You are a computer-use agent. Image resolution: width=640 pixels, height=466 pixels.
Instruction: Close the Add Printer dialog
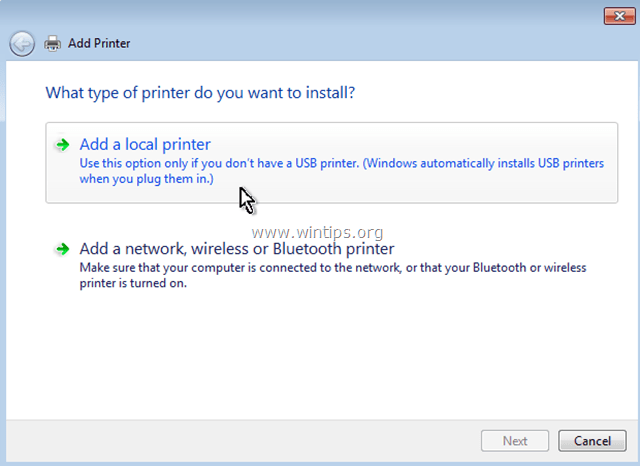(x=620, y=16)
